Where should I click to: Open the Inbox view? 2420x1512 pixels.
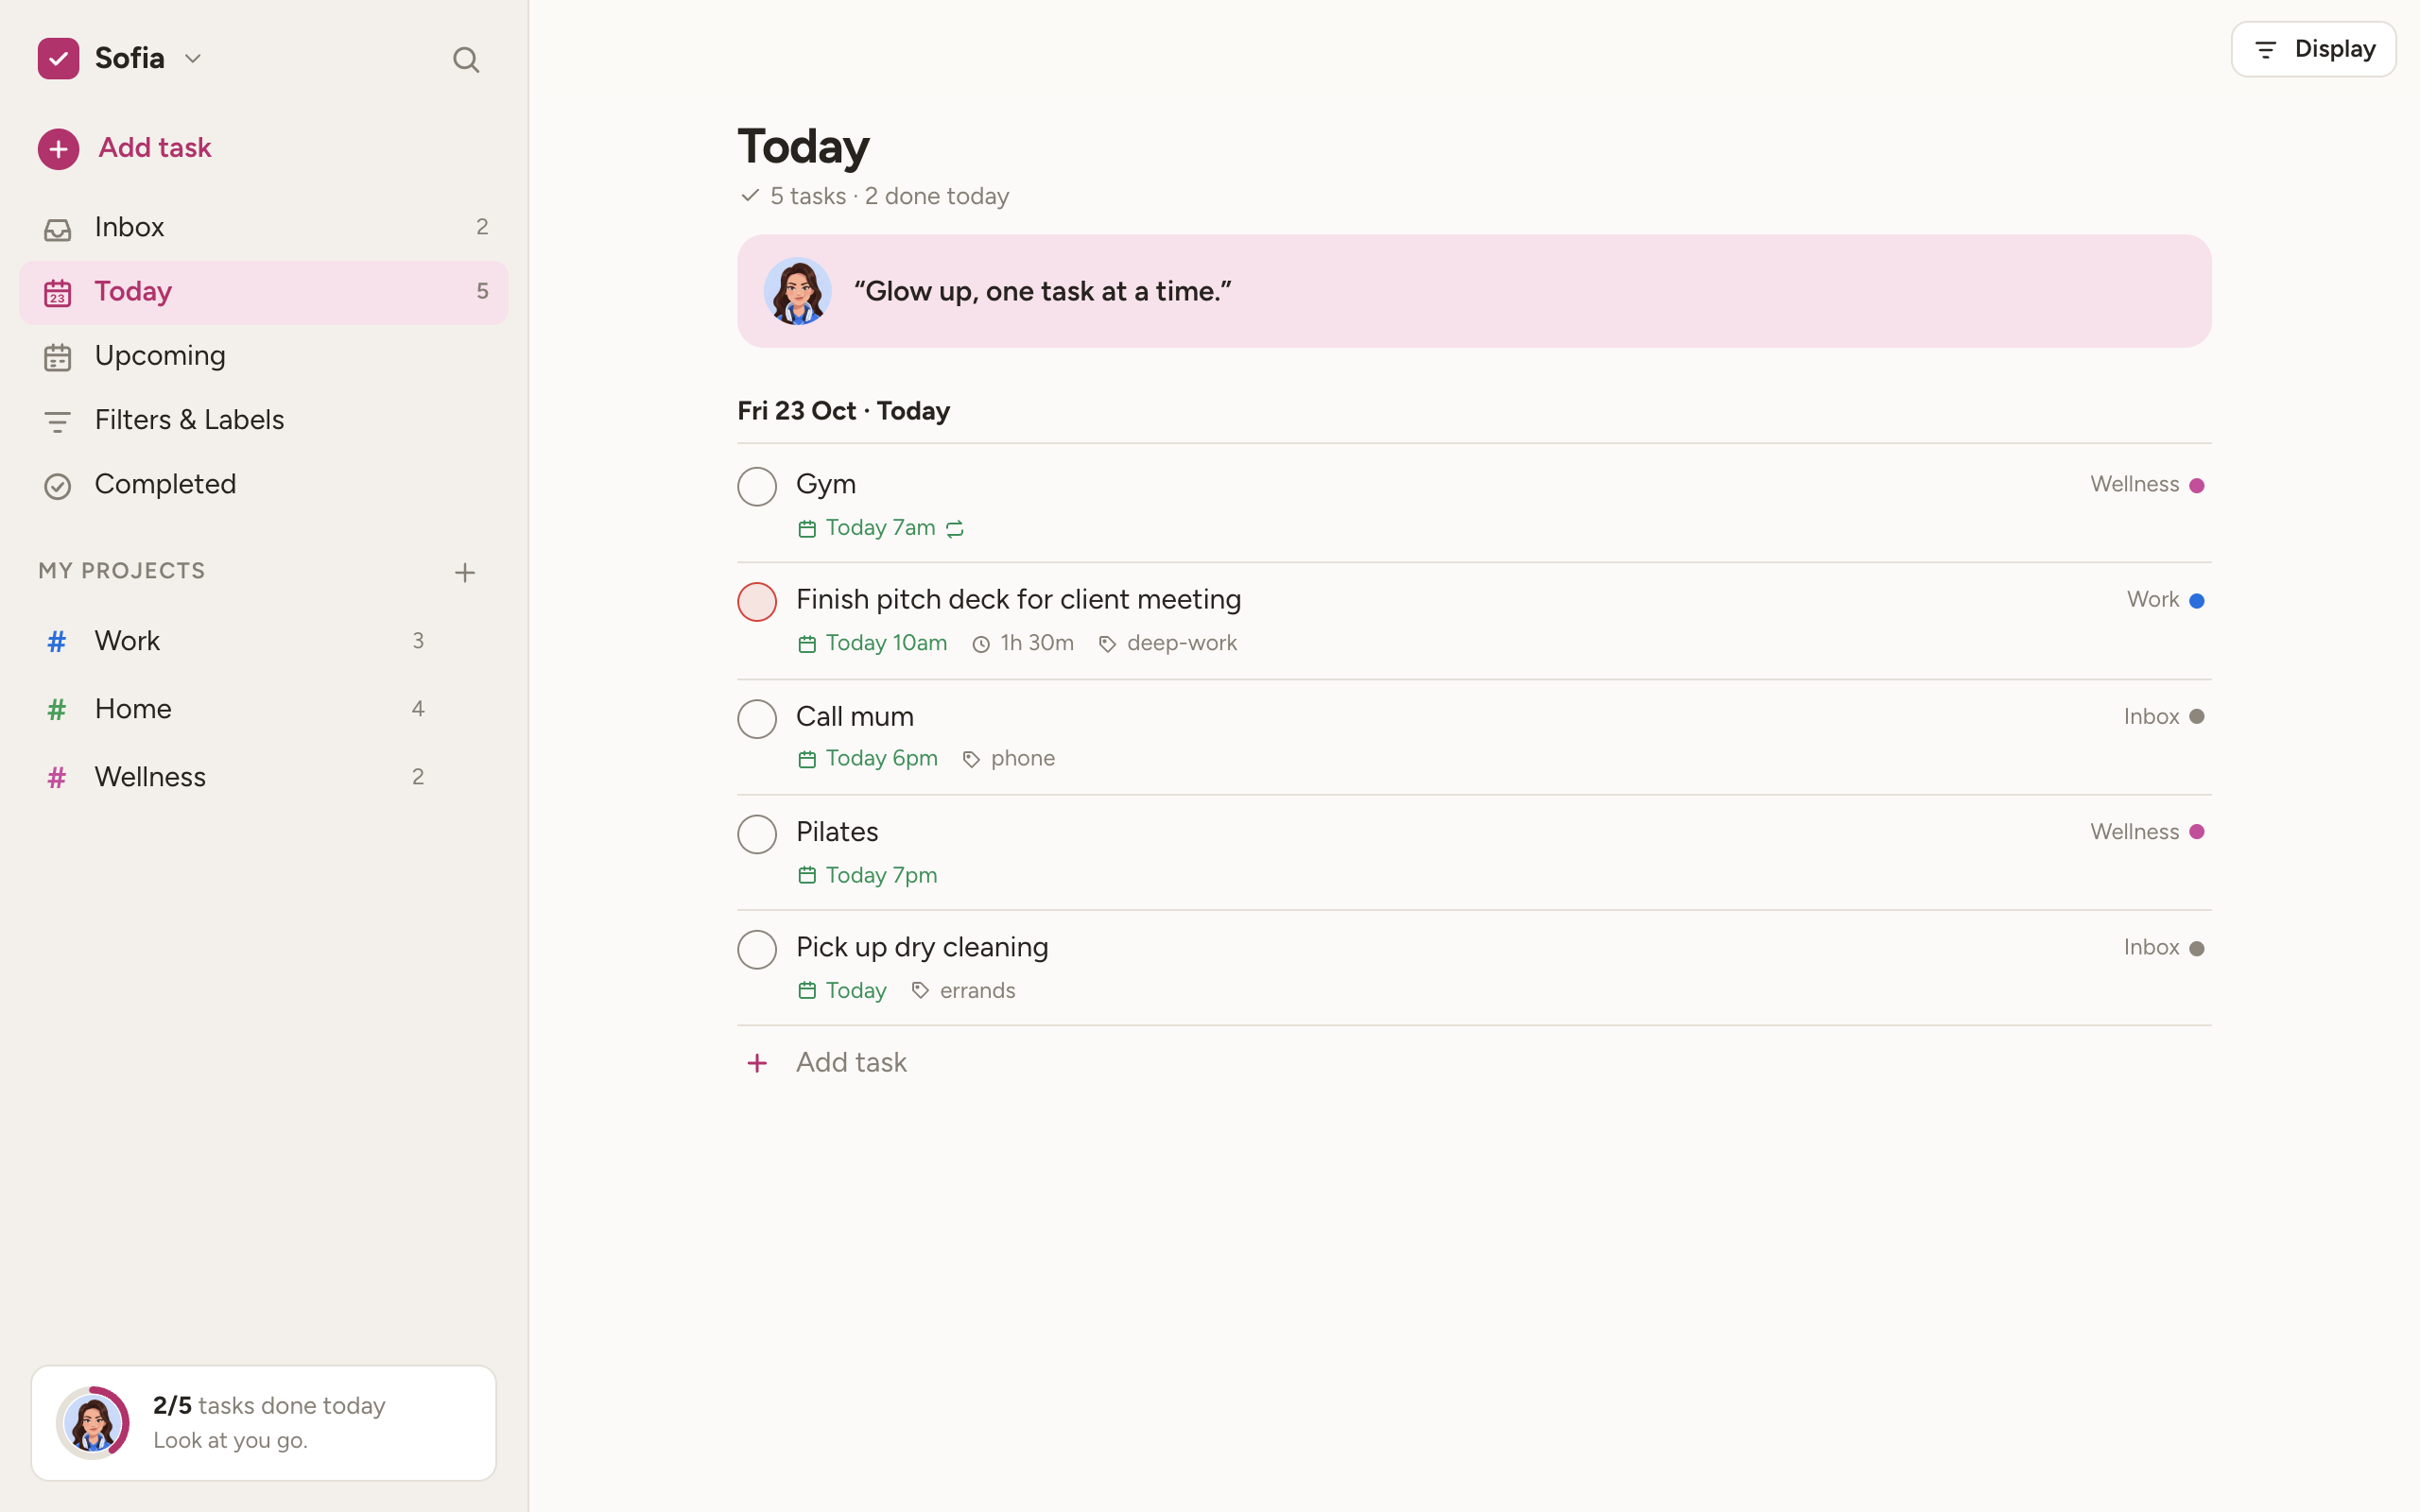click(264, 228)
